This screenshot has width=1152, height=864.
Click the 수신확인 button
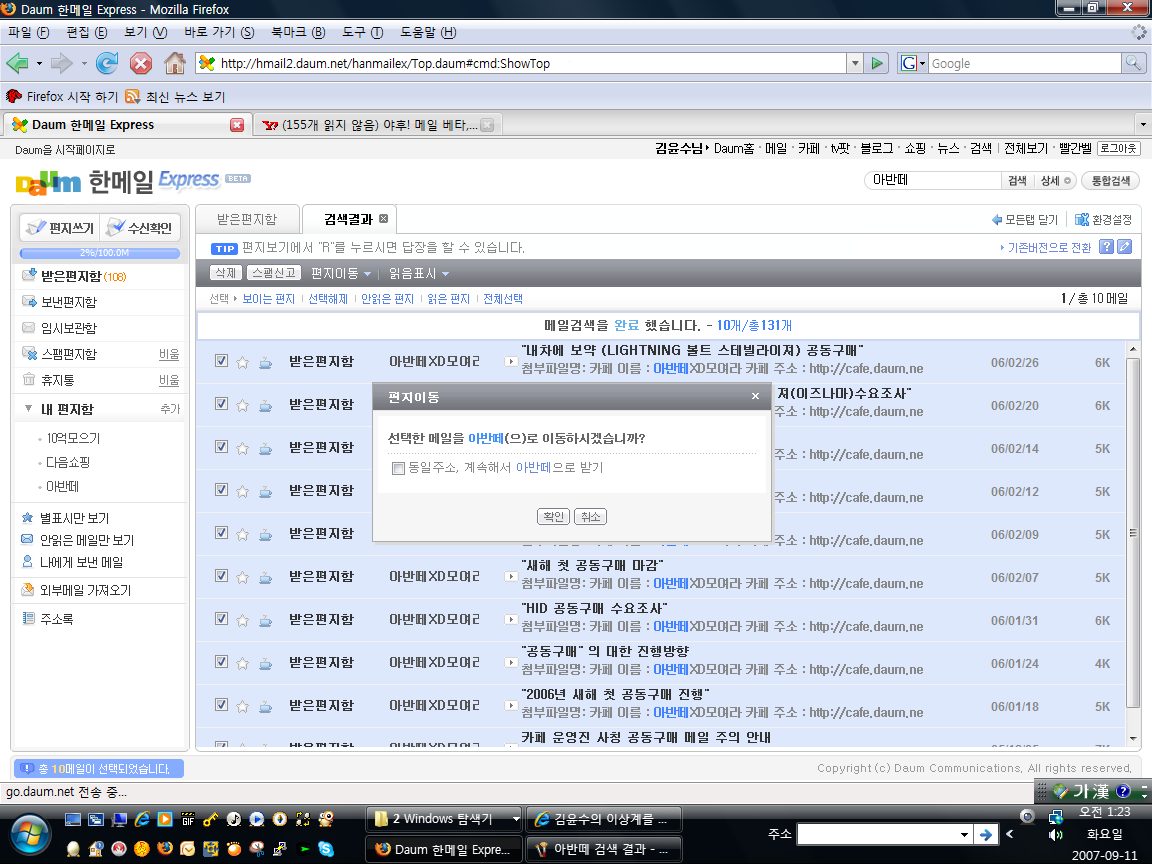[x=140, y=228]
